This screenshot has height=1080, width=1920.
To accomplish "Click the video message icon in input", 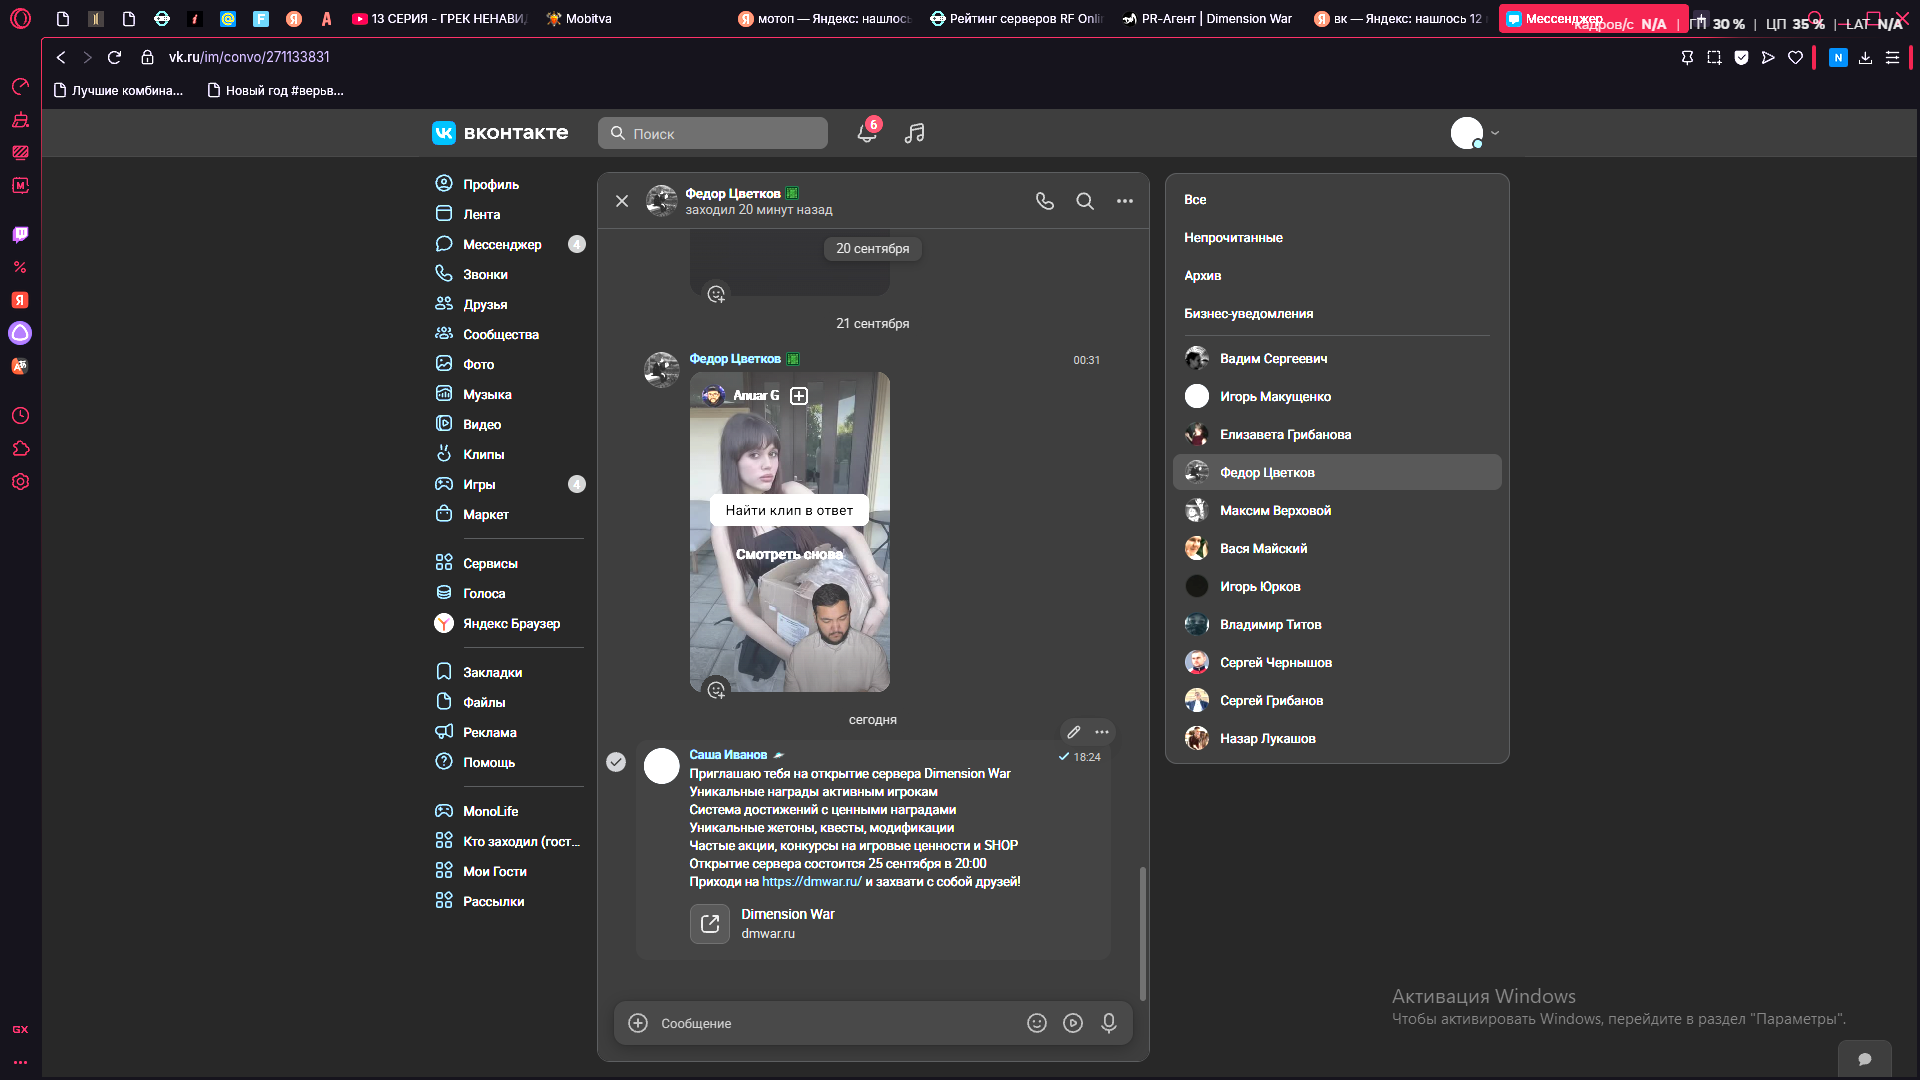I will (1073, 1023).
